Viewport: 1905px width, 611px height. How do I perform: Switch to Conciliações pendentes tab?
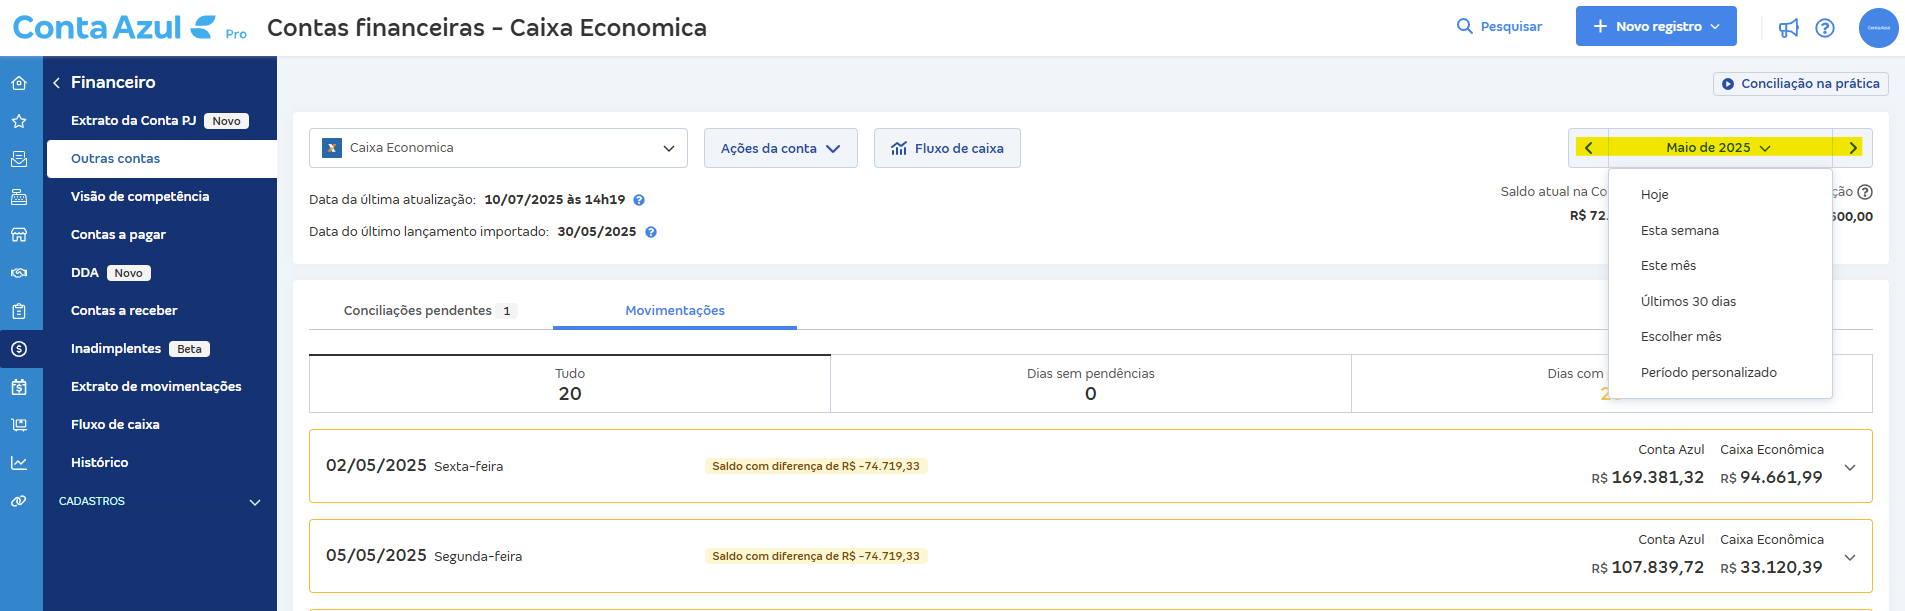428,311
